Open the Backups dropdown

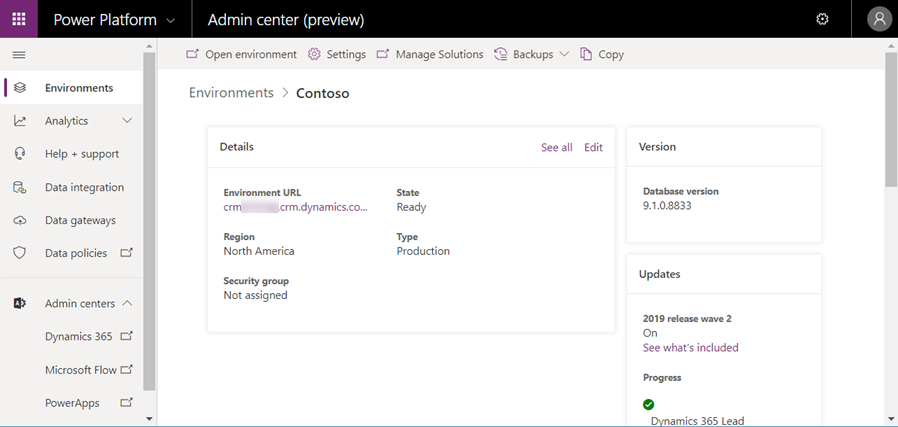(x=564, y=55)
